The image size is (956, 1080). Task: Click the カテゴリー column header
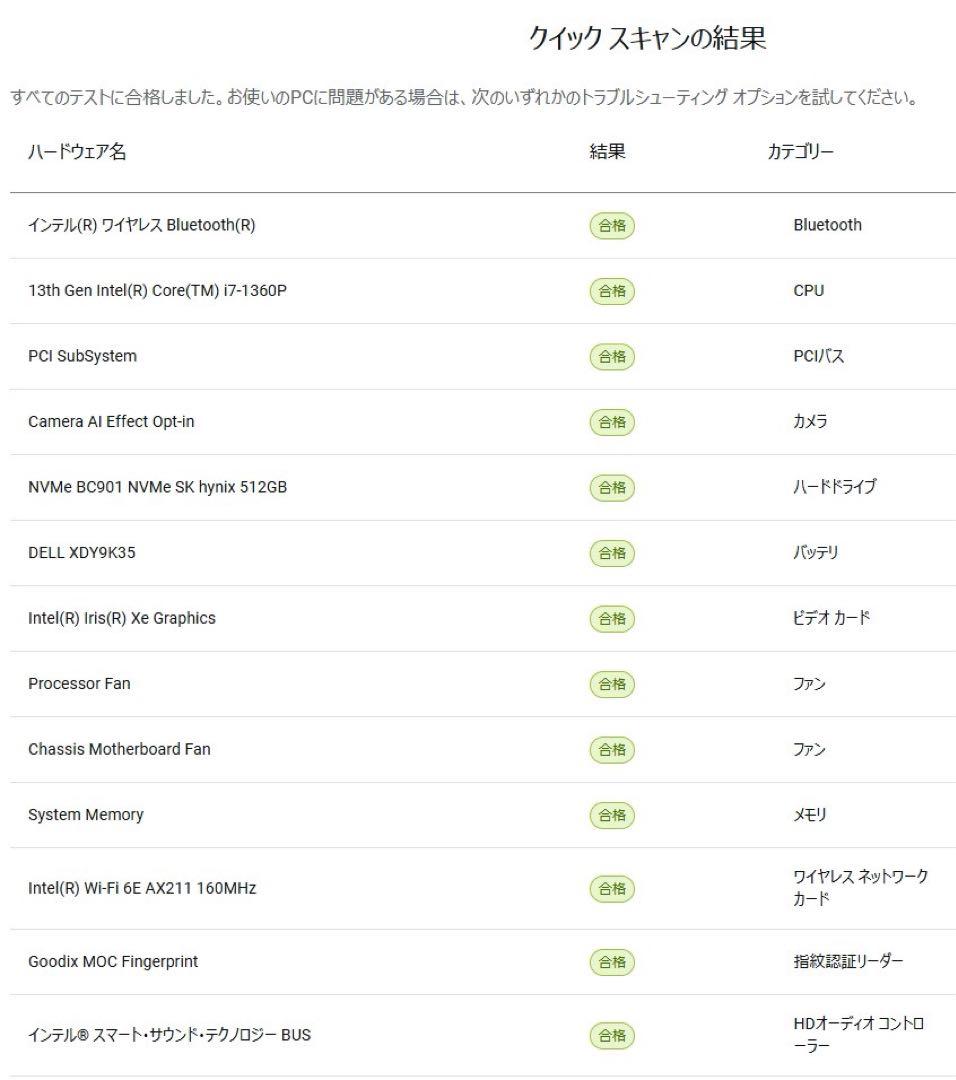pyautogui.click(x=800, y=152)
